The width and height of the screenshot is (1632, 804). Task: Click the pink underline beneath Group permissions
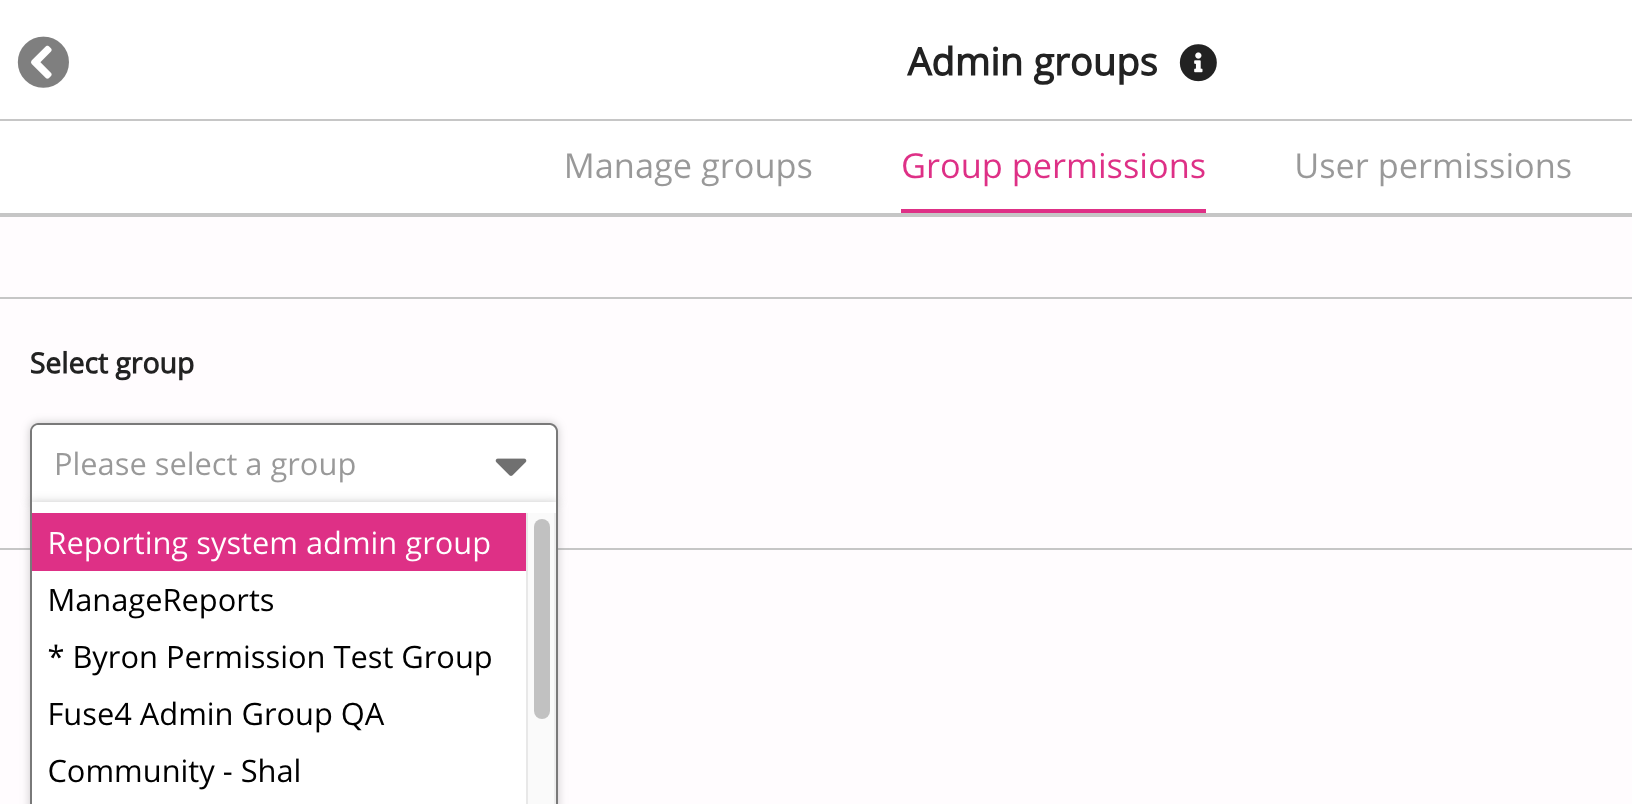[1052, 210]
